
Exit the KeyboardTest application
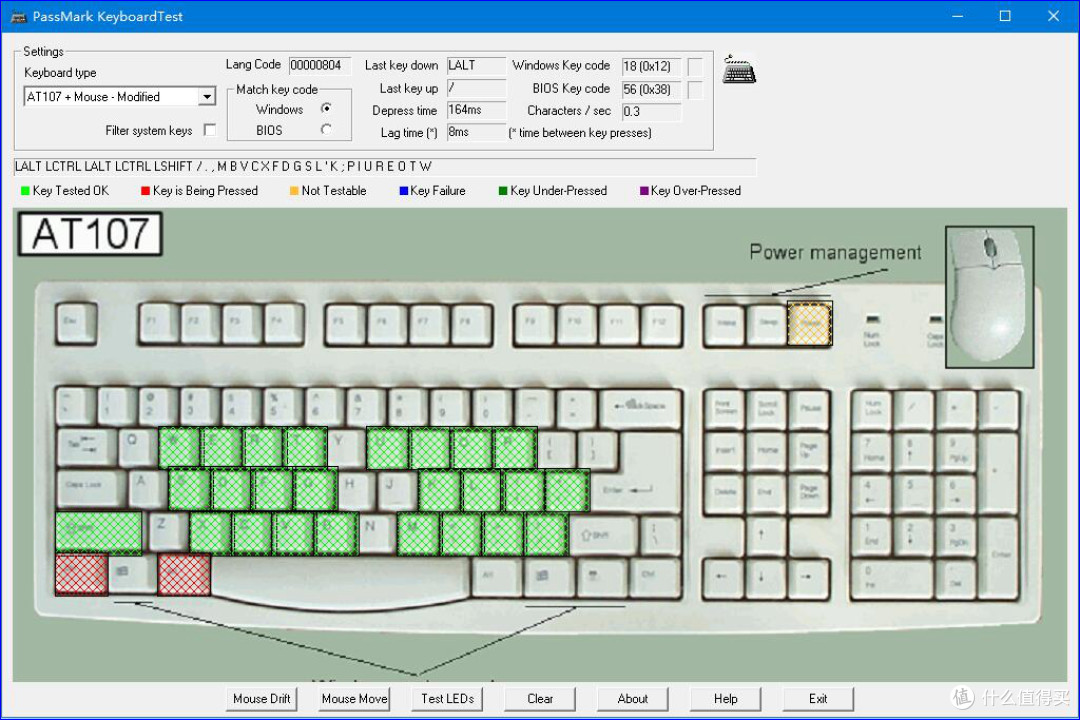coord(818,699)
